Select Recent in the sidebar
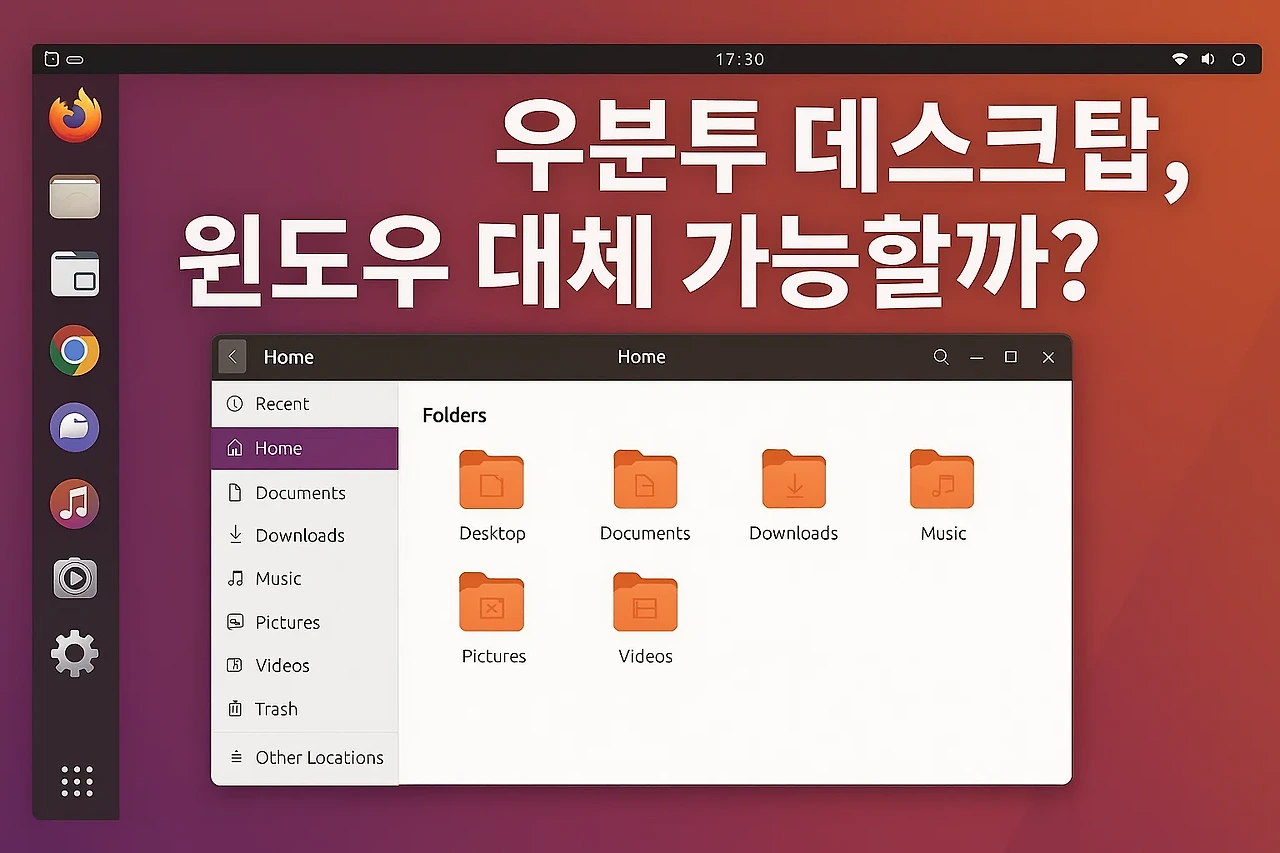1280x853 pixels. [x=305, y=404]
